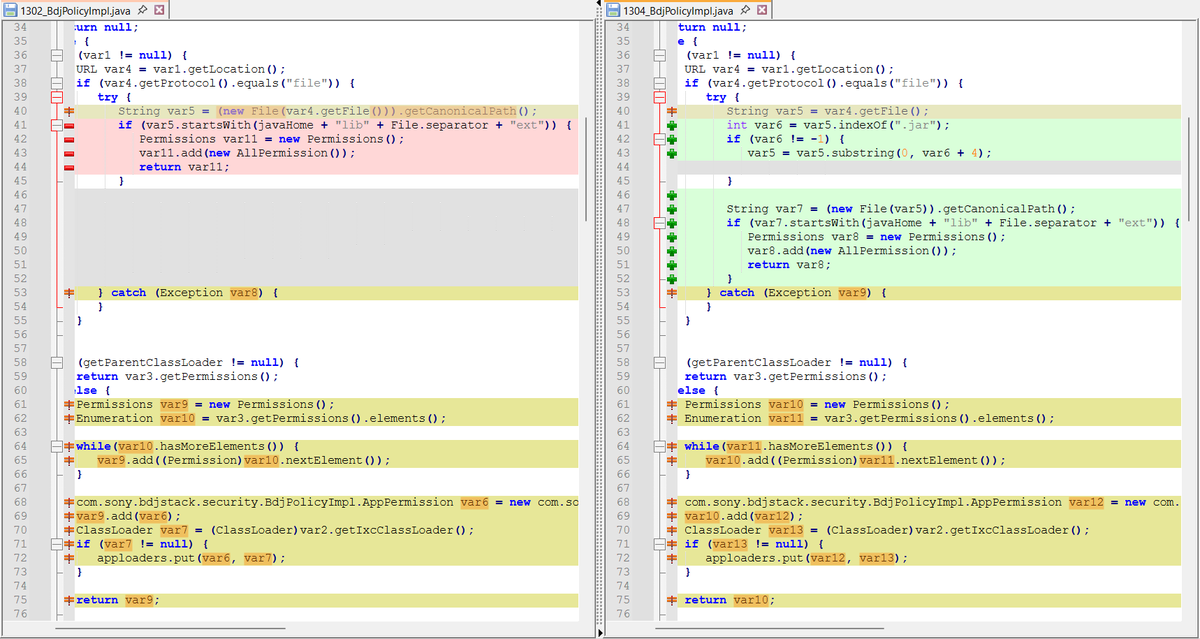Collapse fold at line 71 in left pane
This screenshot has width=1200, height=639.
[57, 544]
